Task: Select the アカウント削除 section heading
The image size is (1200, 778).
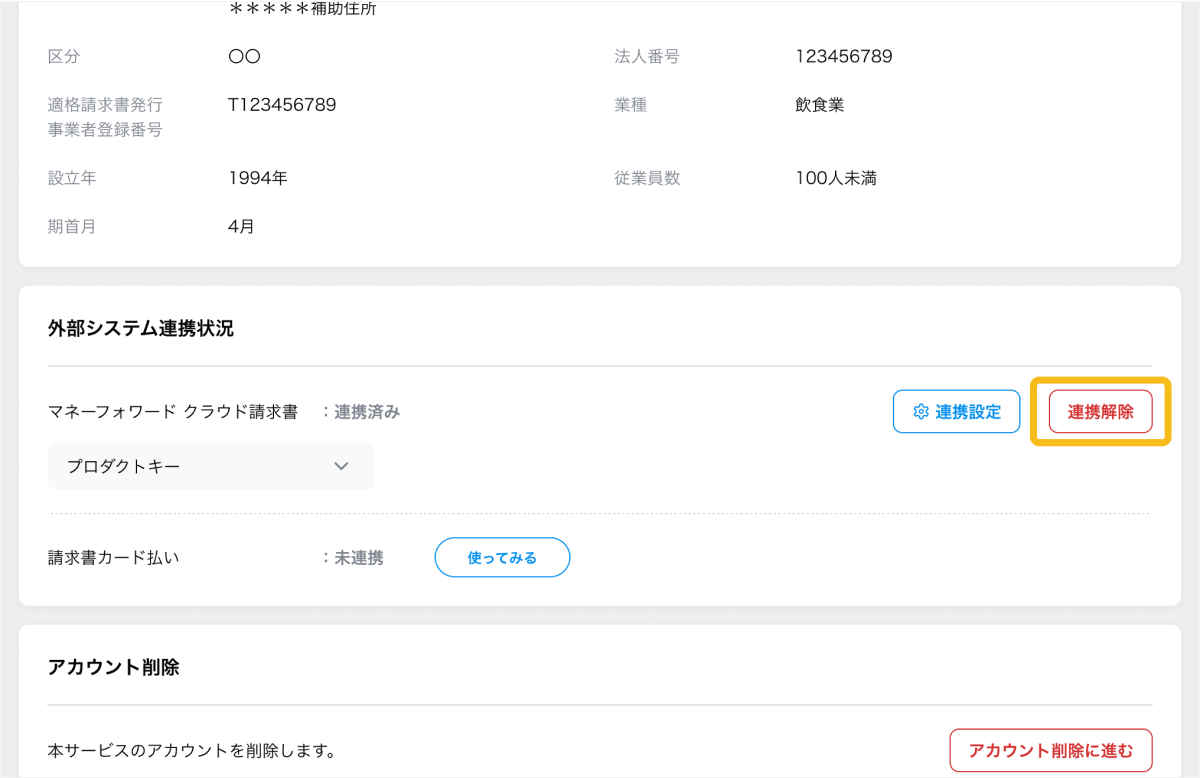Action: click(113, 667)
